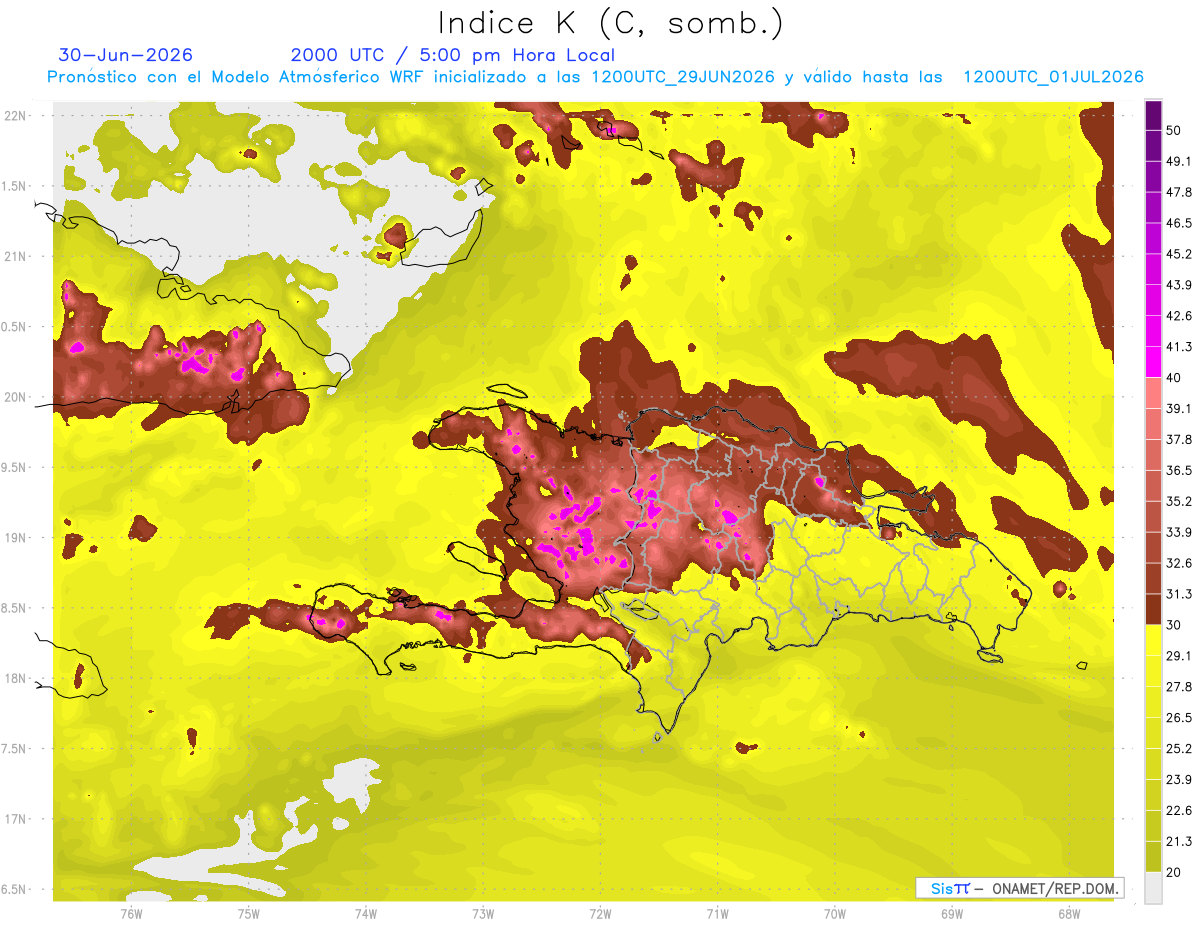Click the longitude label "73W"
Viewport: 1200px width, 927px height.
point(483,914)
